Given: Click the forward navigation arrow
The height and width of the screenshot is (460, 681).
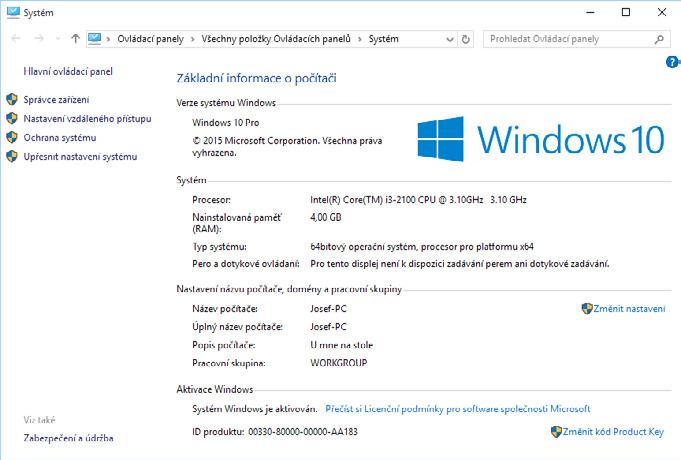Looking at the screenshot, I should (x=39, y=39).
